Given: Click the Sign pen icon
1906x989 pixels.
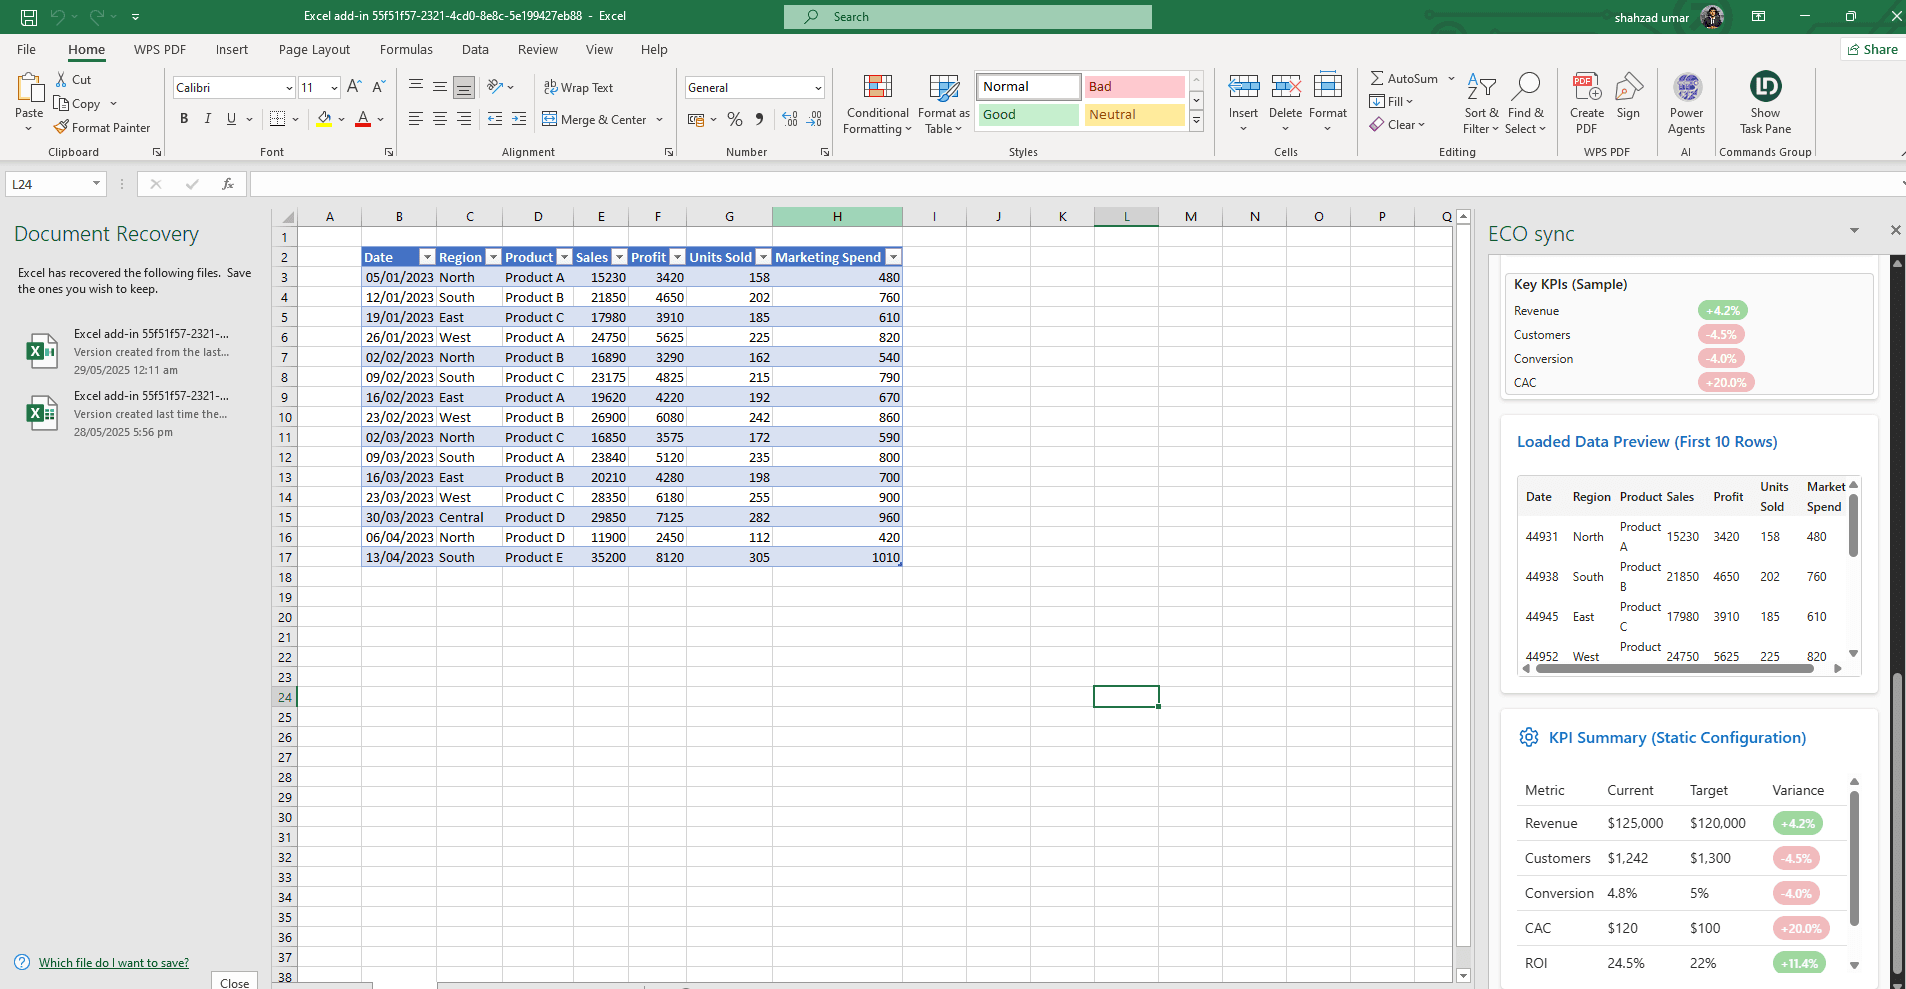Looking at the screenshot, I should tap(1629, 87).
